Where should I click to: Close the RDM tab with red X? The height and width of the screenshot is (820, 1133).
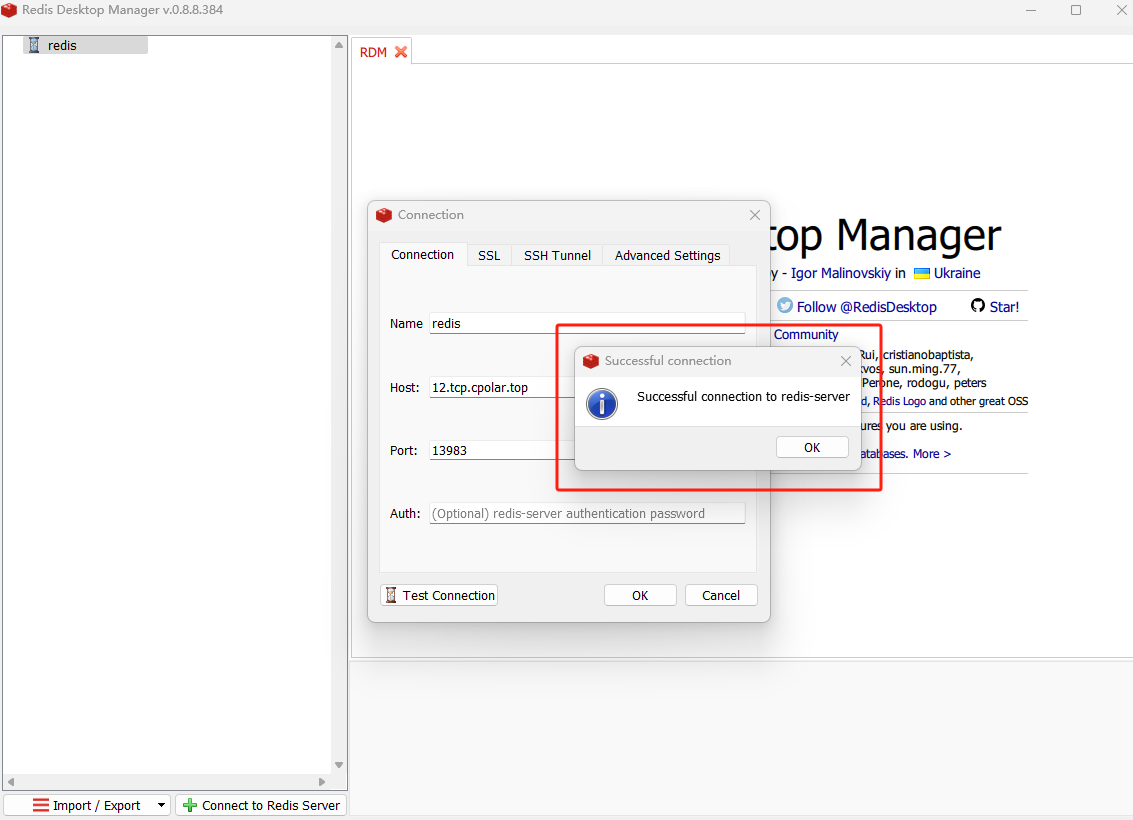pos(401,52)
